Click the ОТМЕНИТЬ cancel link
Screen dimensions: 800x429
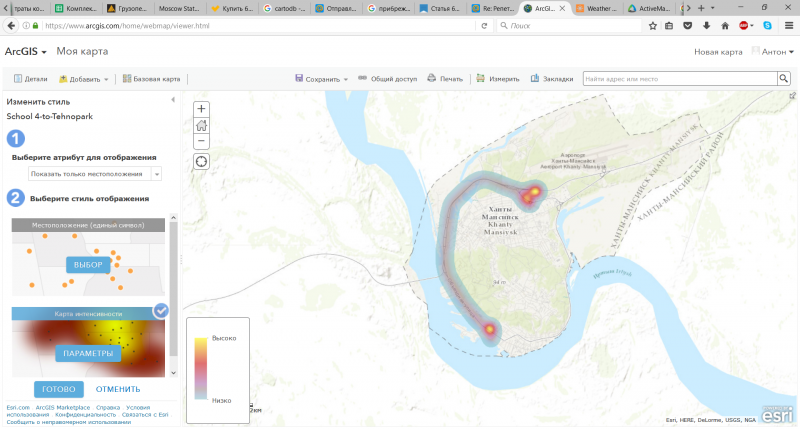(x=119, y=389)
